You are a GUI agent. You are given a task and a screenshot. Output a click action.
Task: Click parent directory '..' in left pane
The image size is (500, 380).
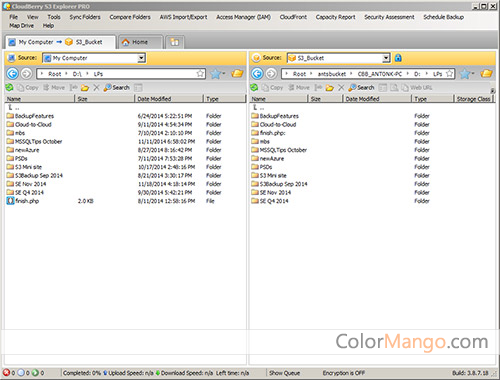point(13,107)
